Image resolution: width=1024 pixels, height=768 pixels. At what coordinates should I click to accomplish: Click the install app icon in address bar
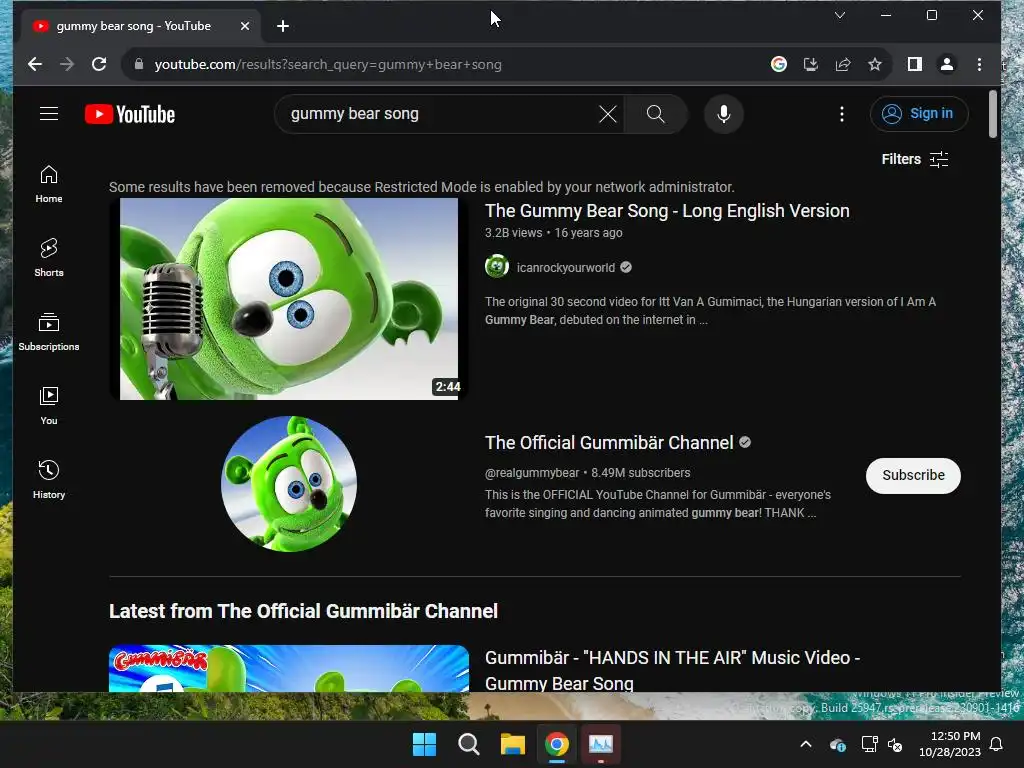[x=810, y=64]
